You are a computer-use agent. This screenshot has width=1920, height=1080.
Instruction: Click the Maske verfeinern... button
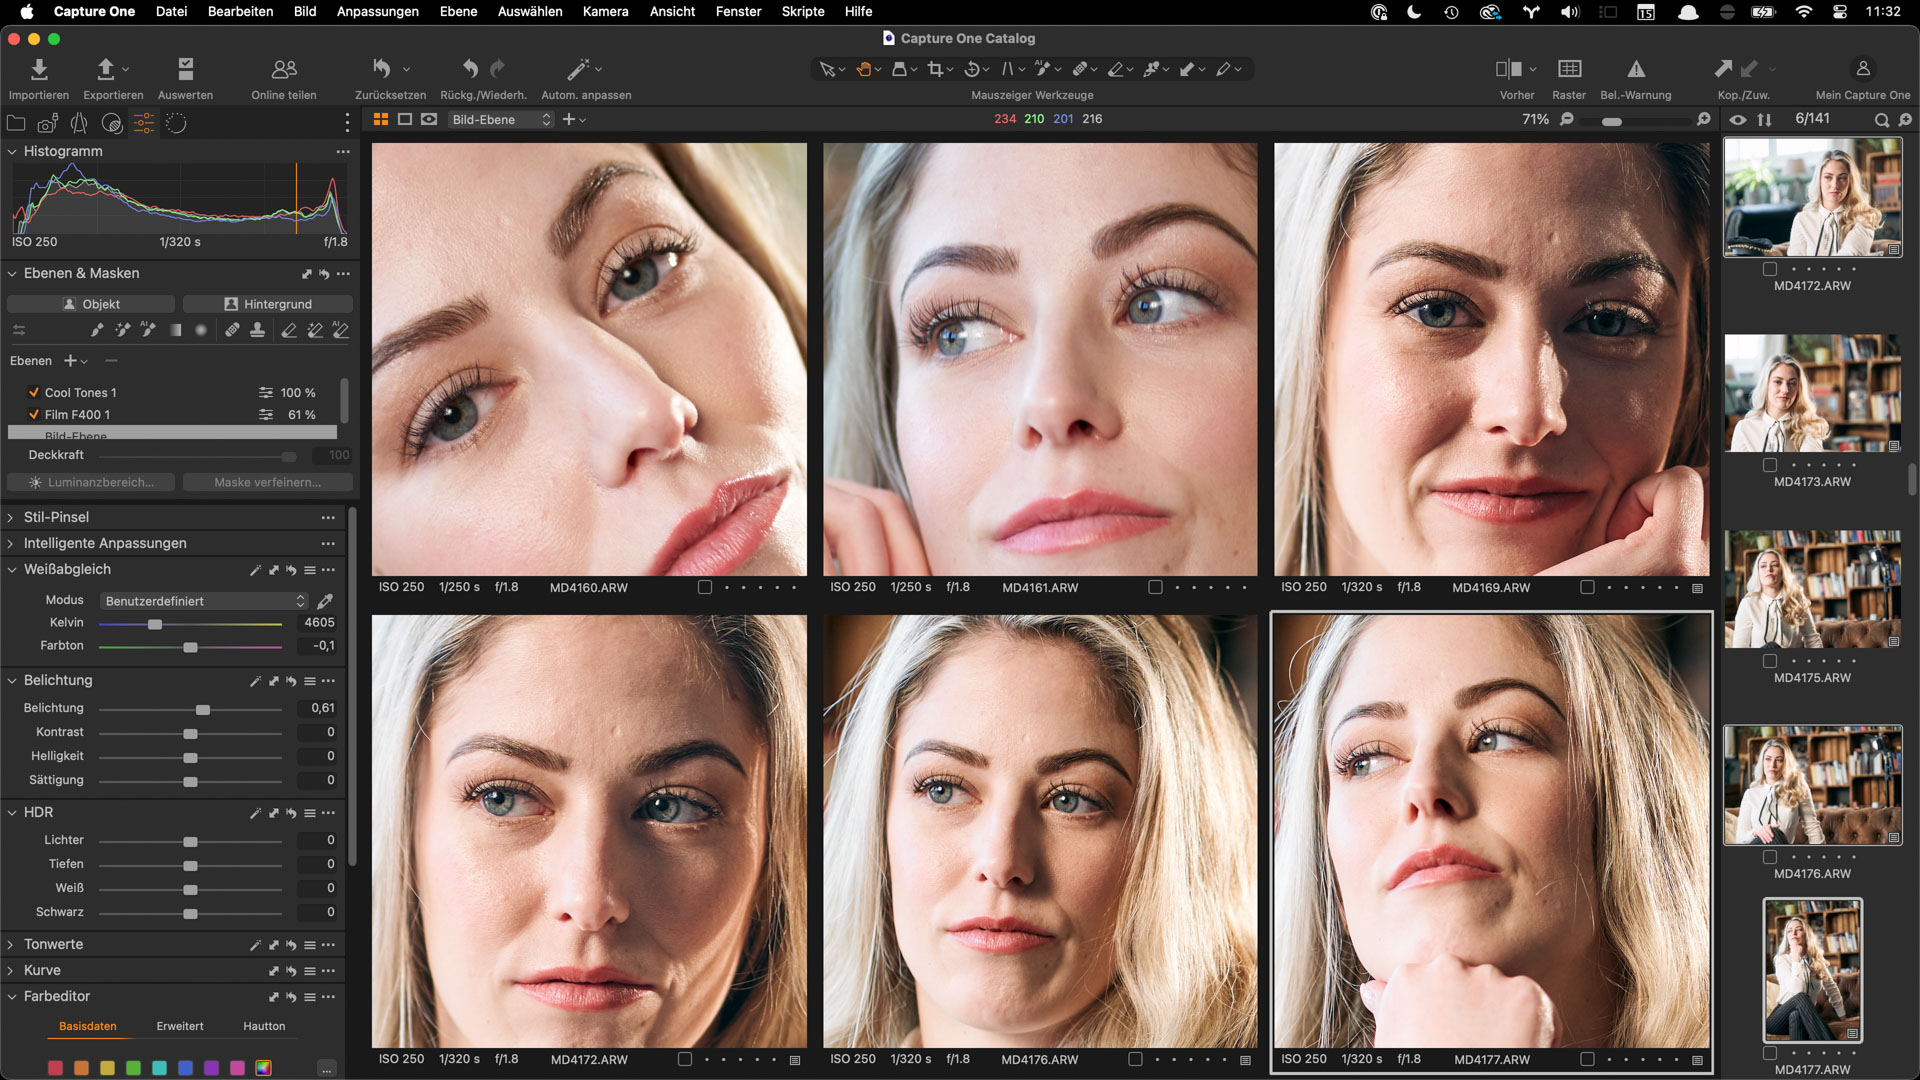click(268, 482)
